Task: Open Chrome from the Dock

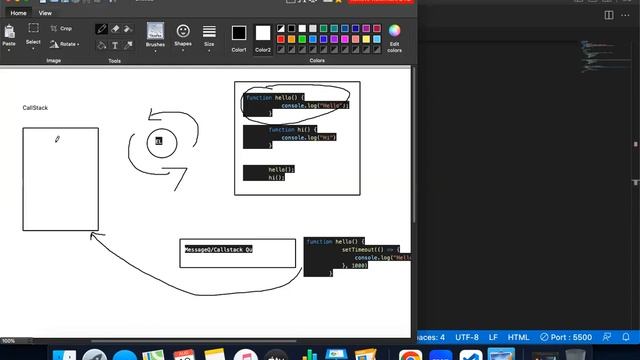Action: click(x=411, y=355)
